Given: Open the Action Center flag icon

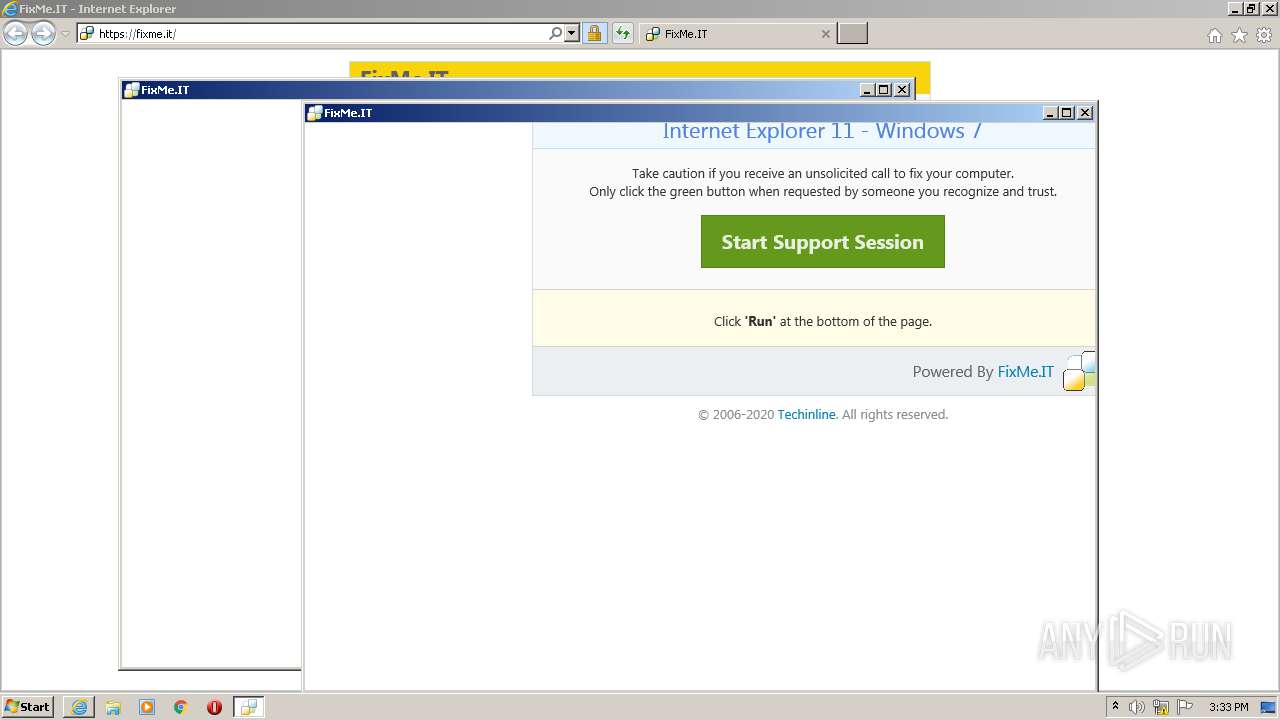Looking at the screenshot, I should [x=1185, y=707].
